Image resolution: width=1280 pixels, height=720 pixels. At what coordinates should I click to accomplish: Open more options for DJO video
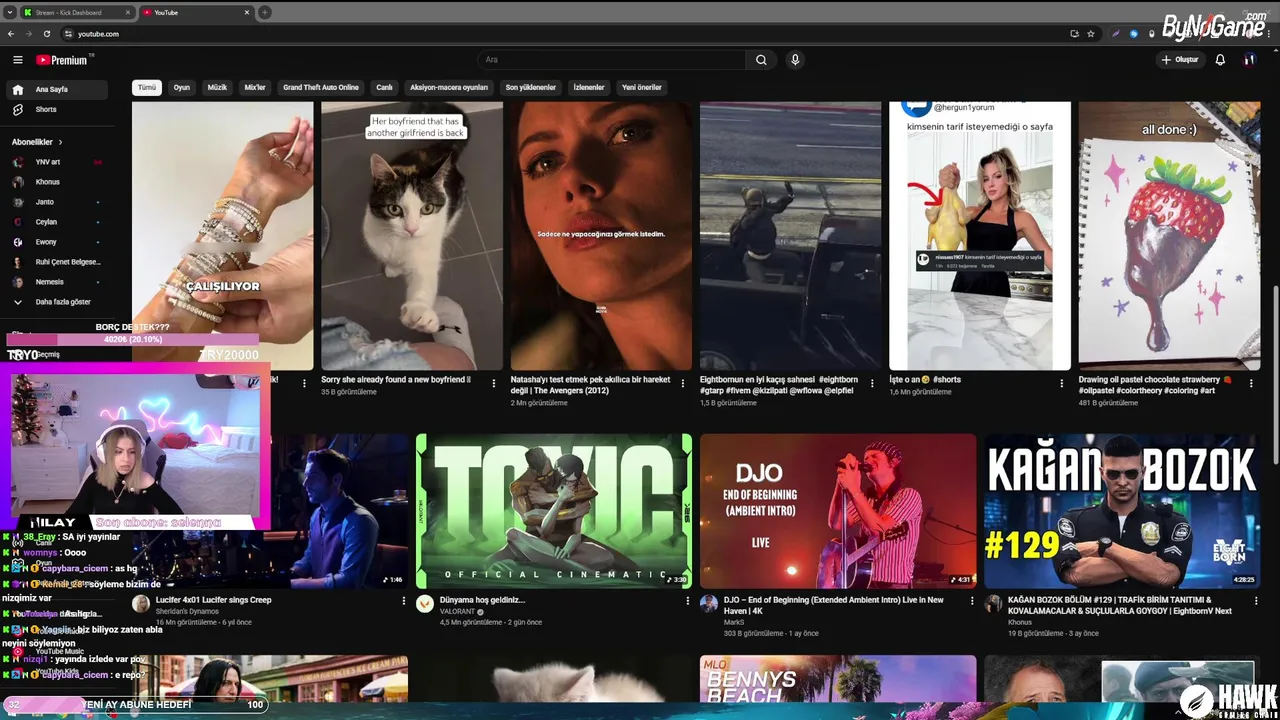[972, 601]
